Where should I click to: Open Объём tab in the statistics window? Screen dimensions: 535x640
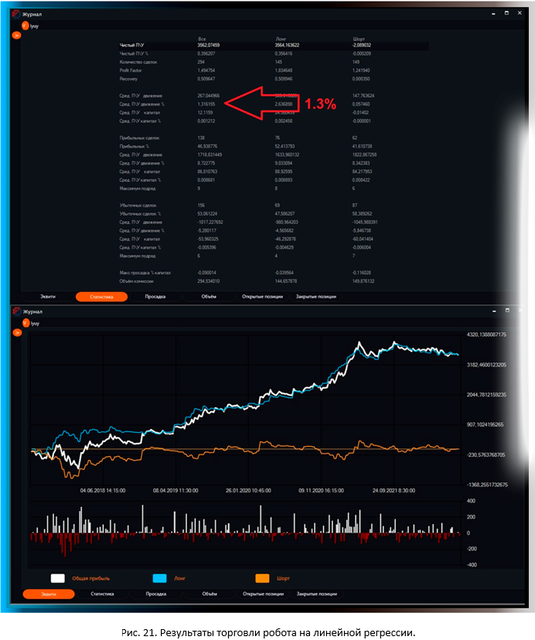click(x=209, y=297)
